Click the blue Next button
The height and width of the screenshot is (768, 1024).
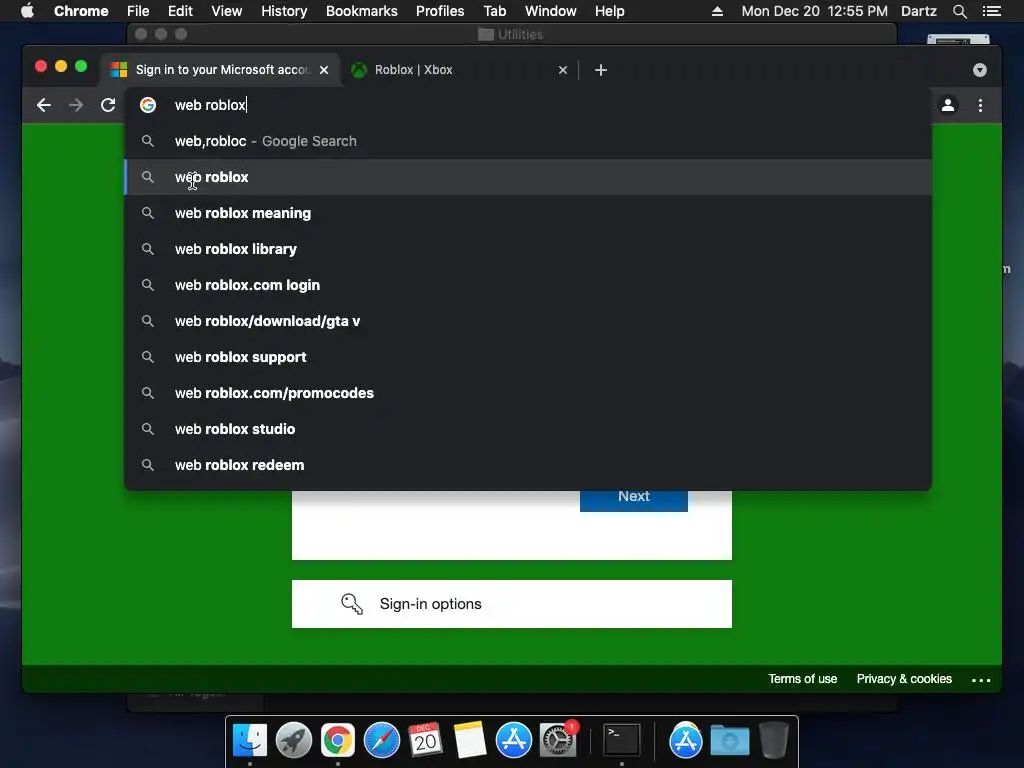pos(633,500)
